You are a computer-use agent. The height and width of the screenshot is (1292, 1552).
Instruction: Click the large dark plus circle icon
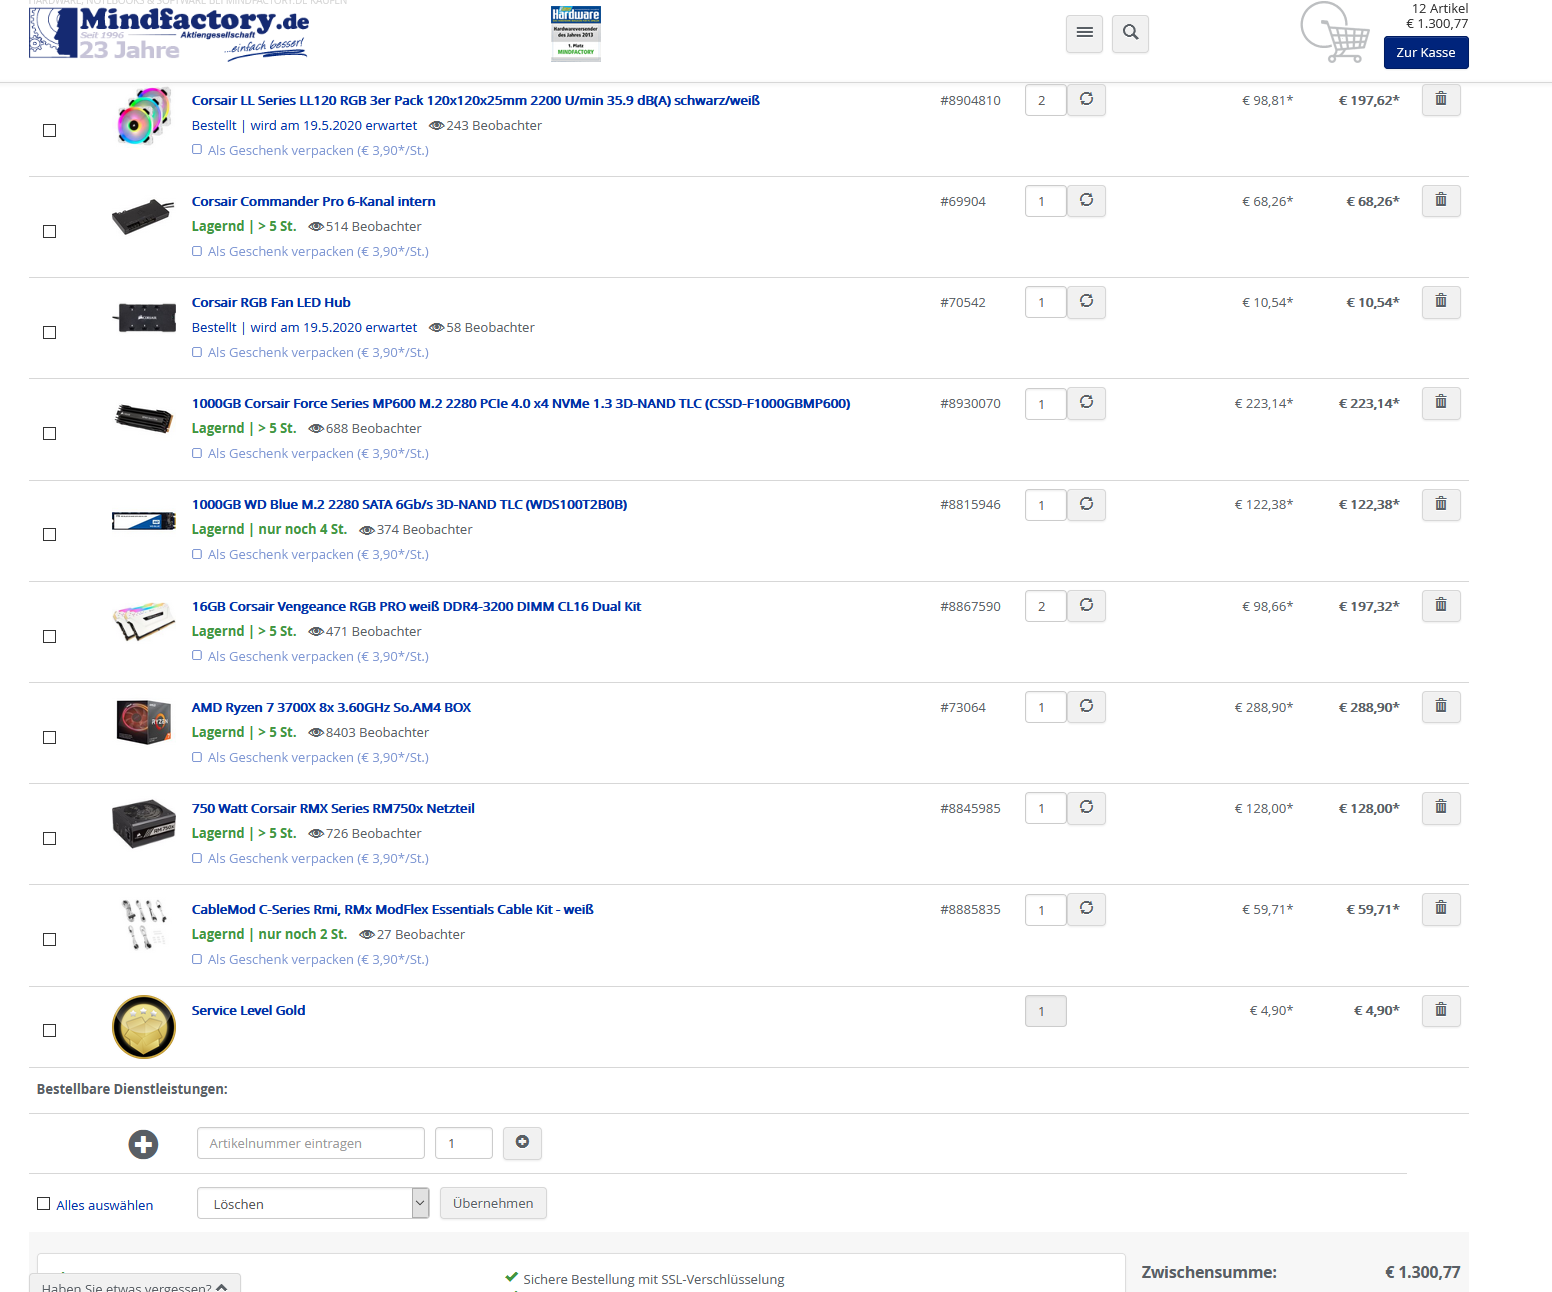pos(144,1144)
